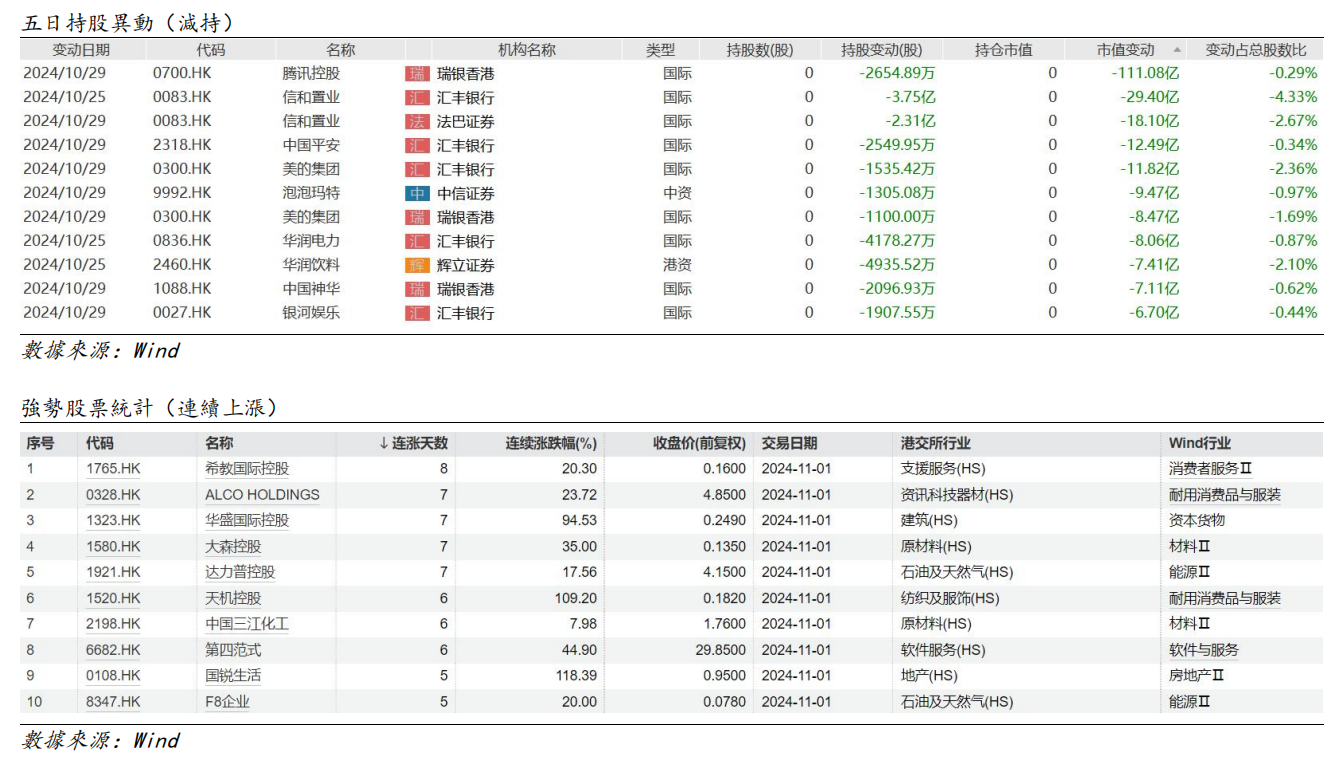The width and height of the screenshot is (1333, 761).
Task: Select the -4.33% share ratio value
Action: pyautogui.click(x=1293, y=98)
